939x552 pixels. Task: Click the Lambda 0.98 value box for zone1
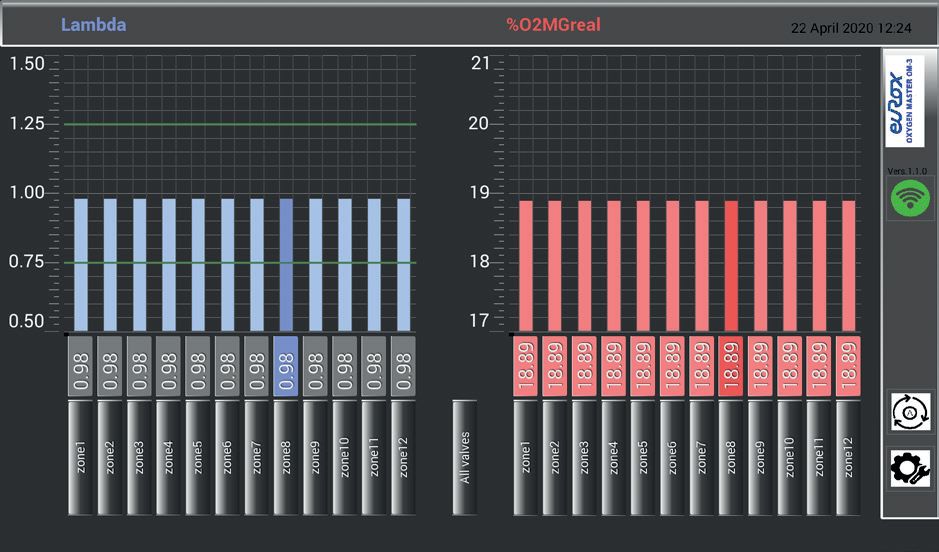point(81,365)
